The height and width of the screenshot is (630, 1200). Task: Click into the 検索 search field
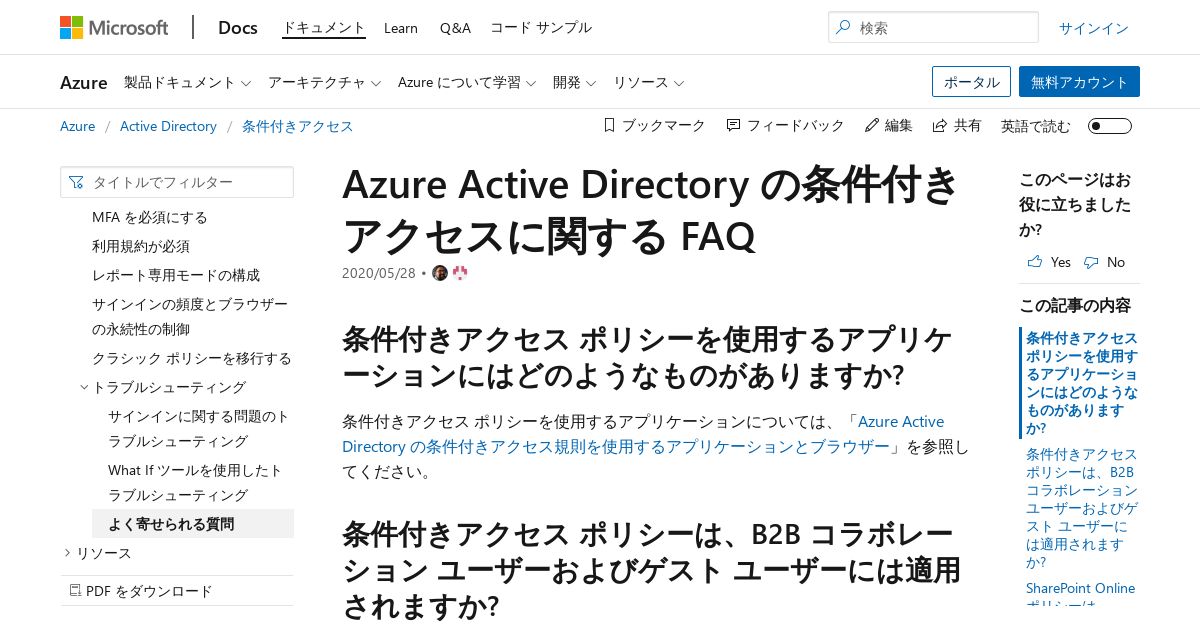(x=933, y=28)
